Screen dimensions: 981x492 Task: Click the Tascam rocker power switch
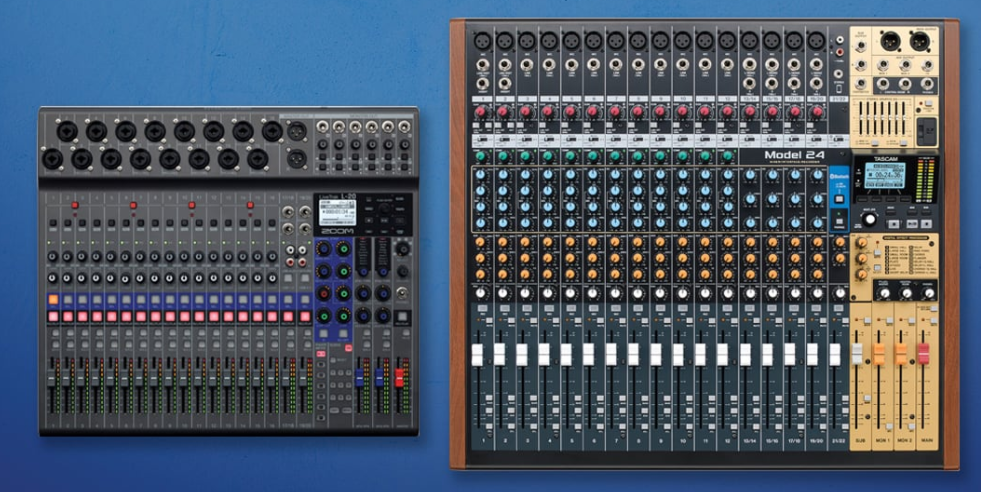(x=925, y=131)
